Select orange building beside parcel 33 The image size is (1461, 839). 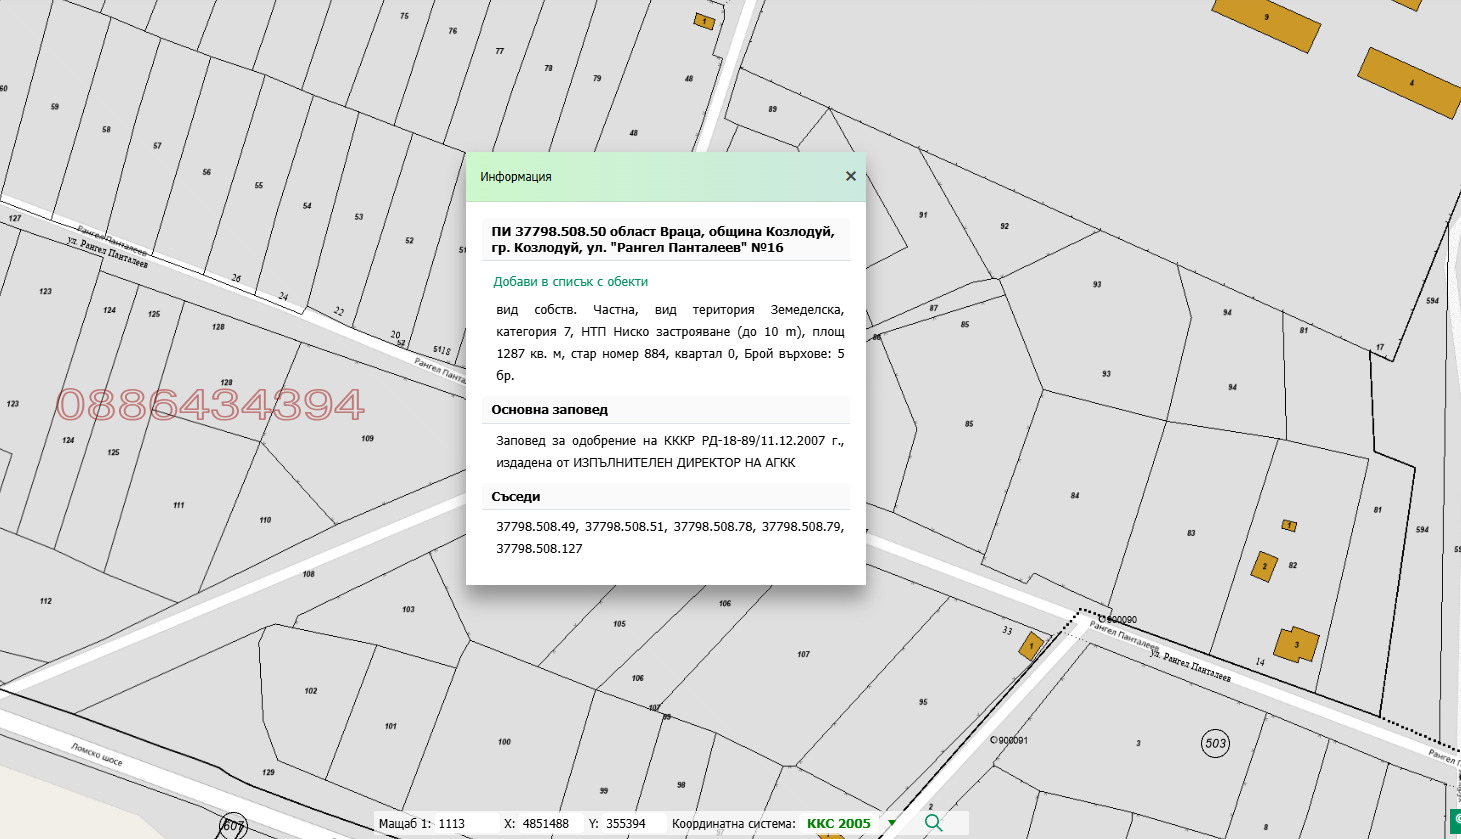tap(1031, 647)
